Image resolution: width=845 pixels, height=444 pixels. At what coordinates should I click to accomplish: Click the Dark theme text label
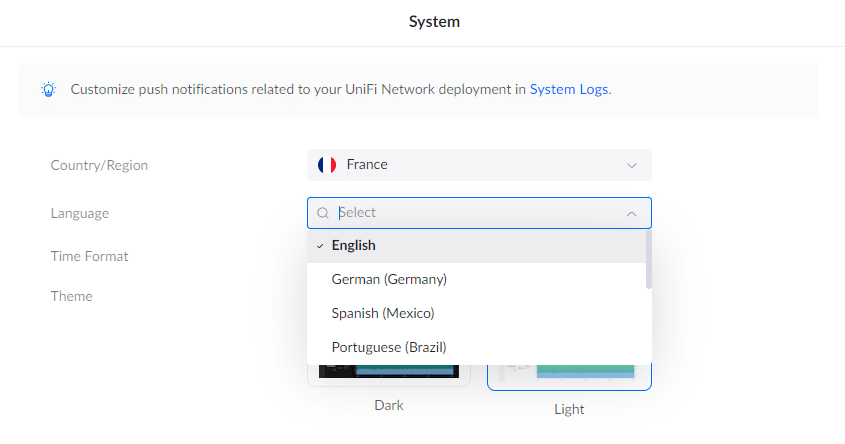(x=389, y=406)
